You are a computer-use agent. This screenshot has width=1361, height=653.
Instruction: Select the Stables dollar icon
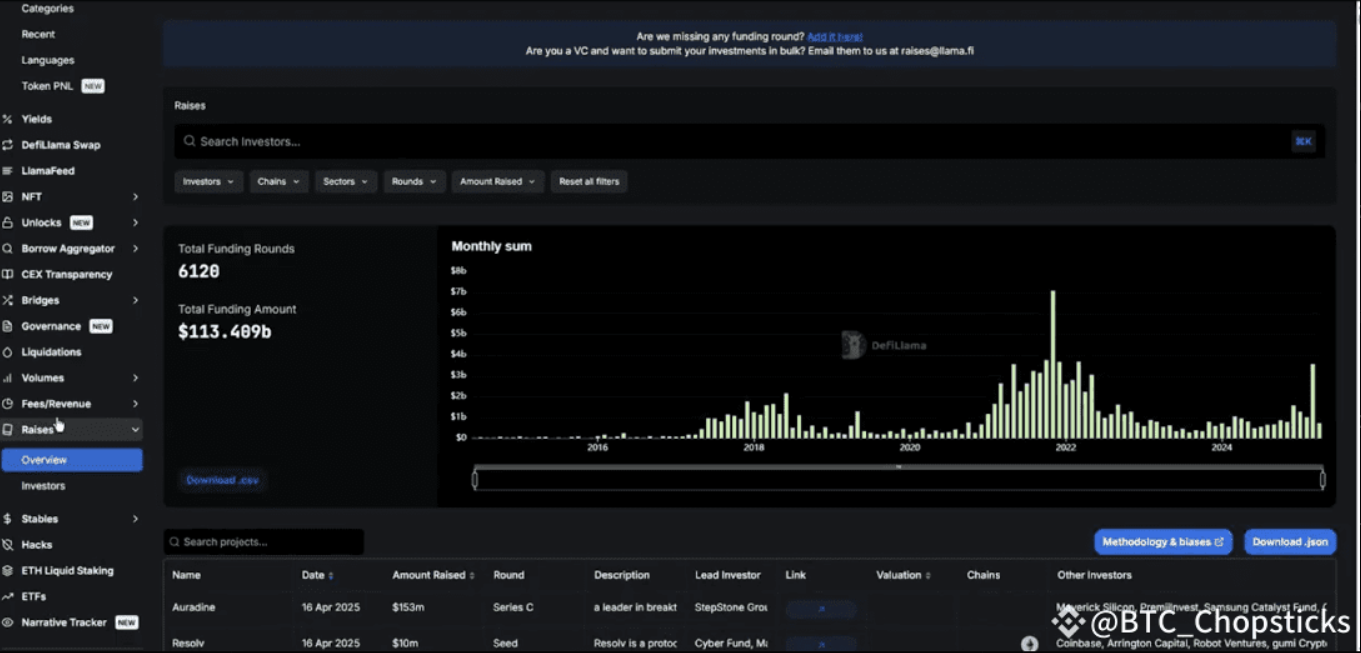click(x=8, y=519)
